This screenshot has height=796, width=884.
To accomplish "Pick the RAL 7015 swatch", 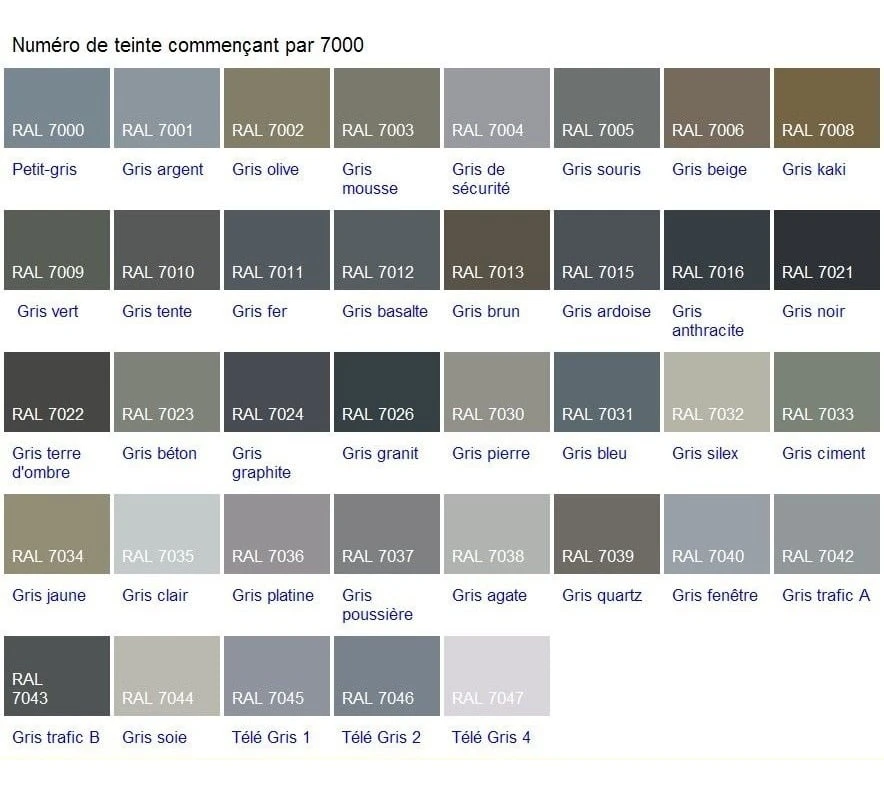I will [607, 250].
